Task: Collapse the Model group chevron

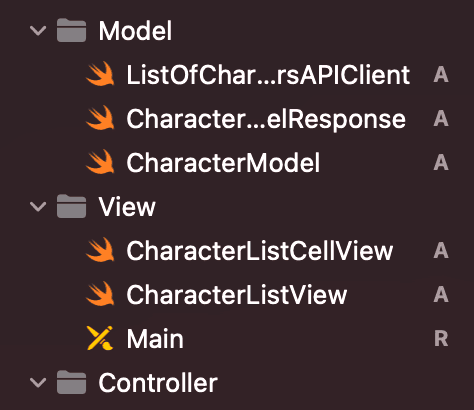Action: [38, 31]
